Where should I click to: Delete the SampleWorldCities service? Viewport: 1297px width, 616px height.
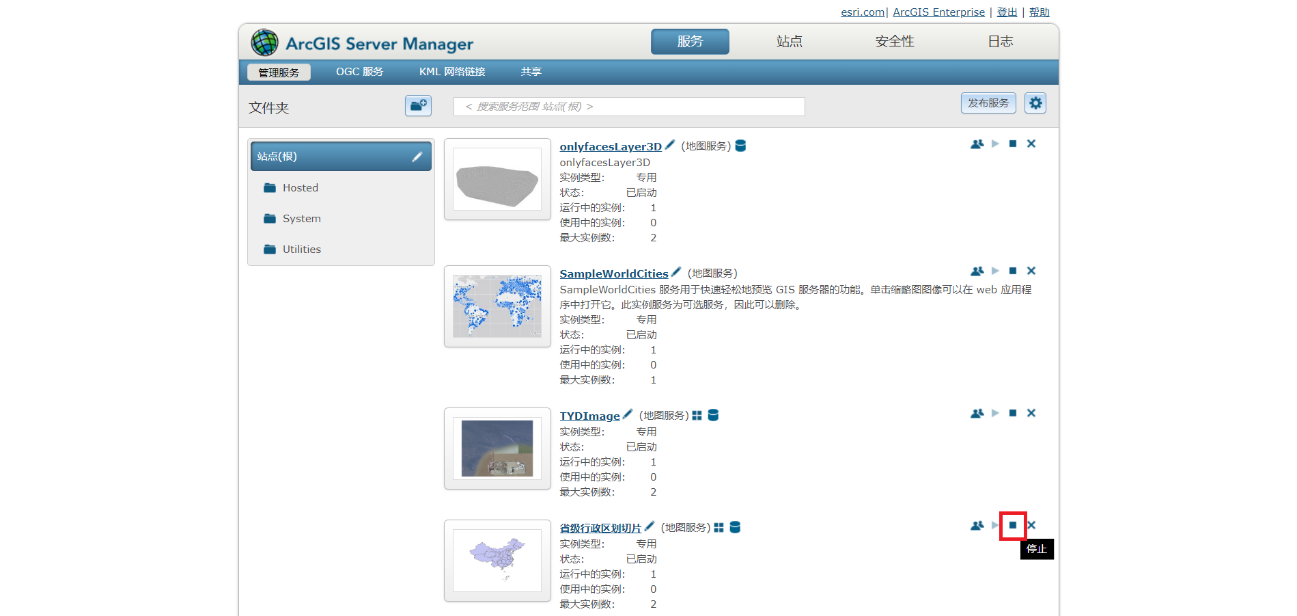pyautogui.click(x=1031, y=271)
